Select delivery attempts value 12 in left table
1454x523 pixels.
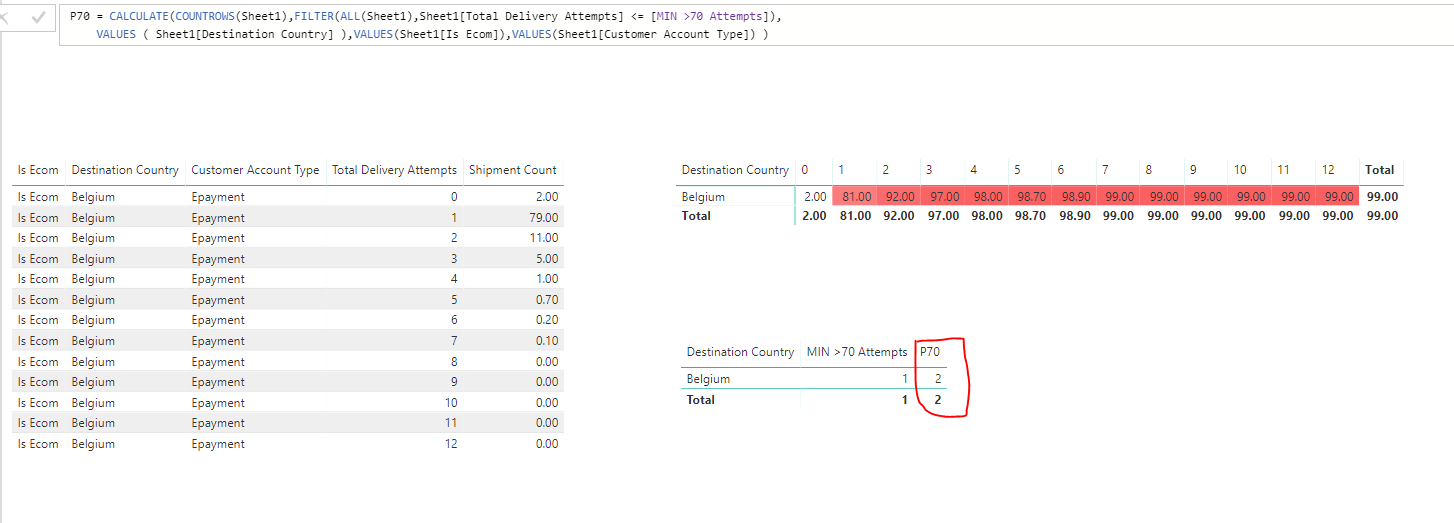[x=451, y=444]
